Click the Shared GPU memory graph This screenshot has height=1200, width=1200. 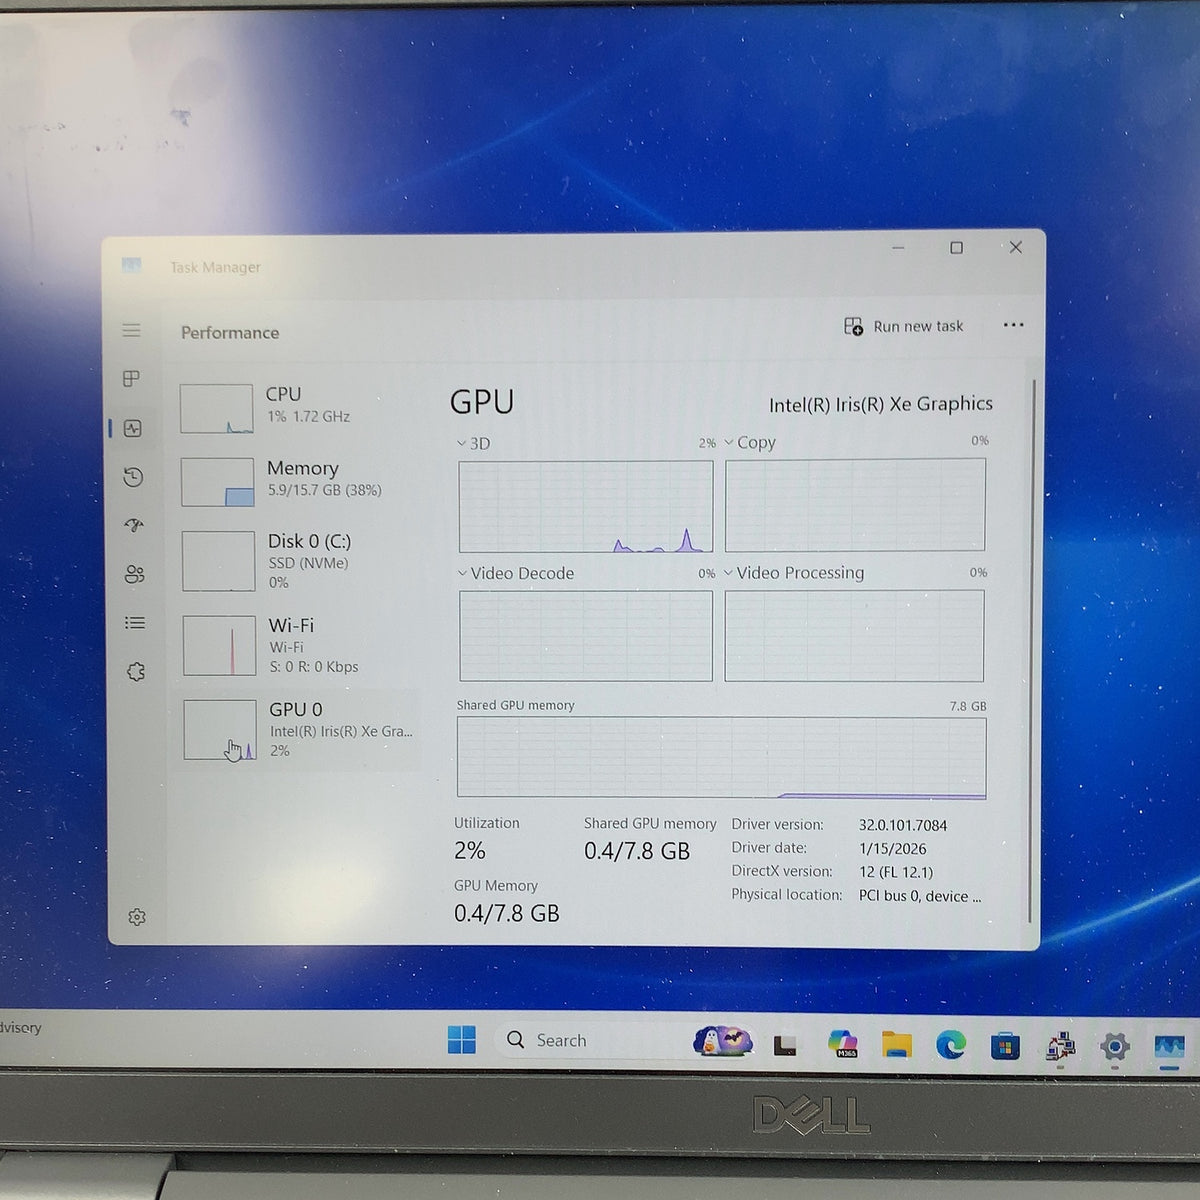tap(721, 757)
